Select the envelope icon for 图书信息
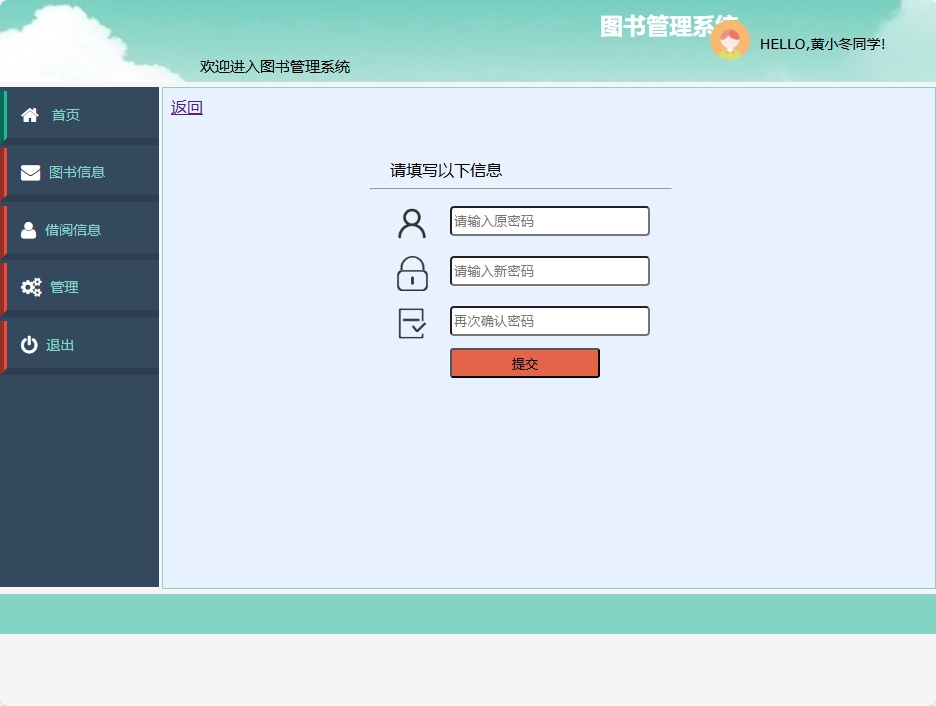The width and height of the screenshot is (936, 706). click(x=30, y=172)
